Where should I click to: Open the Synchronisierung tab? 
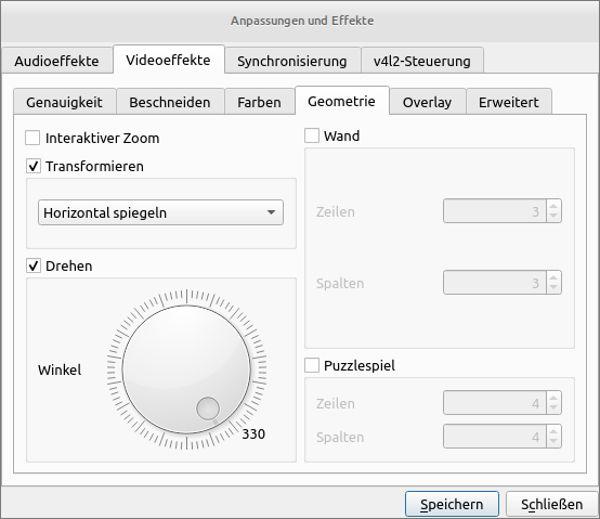tap(291, 61)
